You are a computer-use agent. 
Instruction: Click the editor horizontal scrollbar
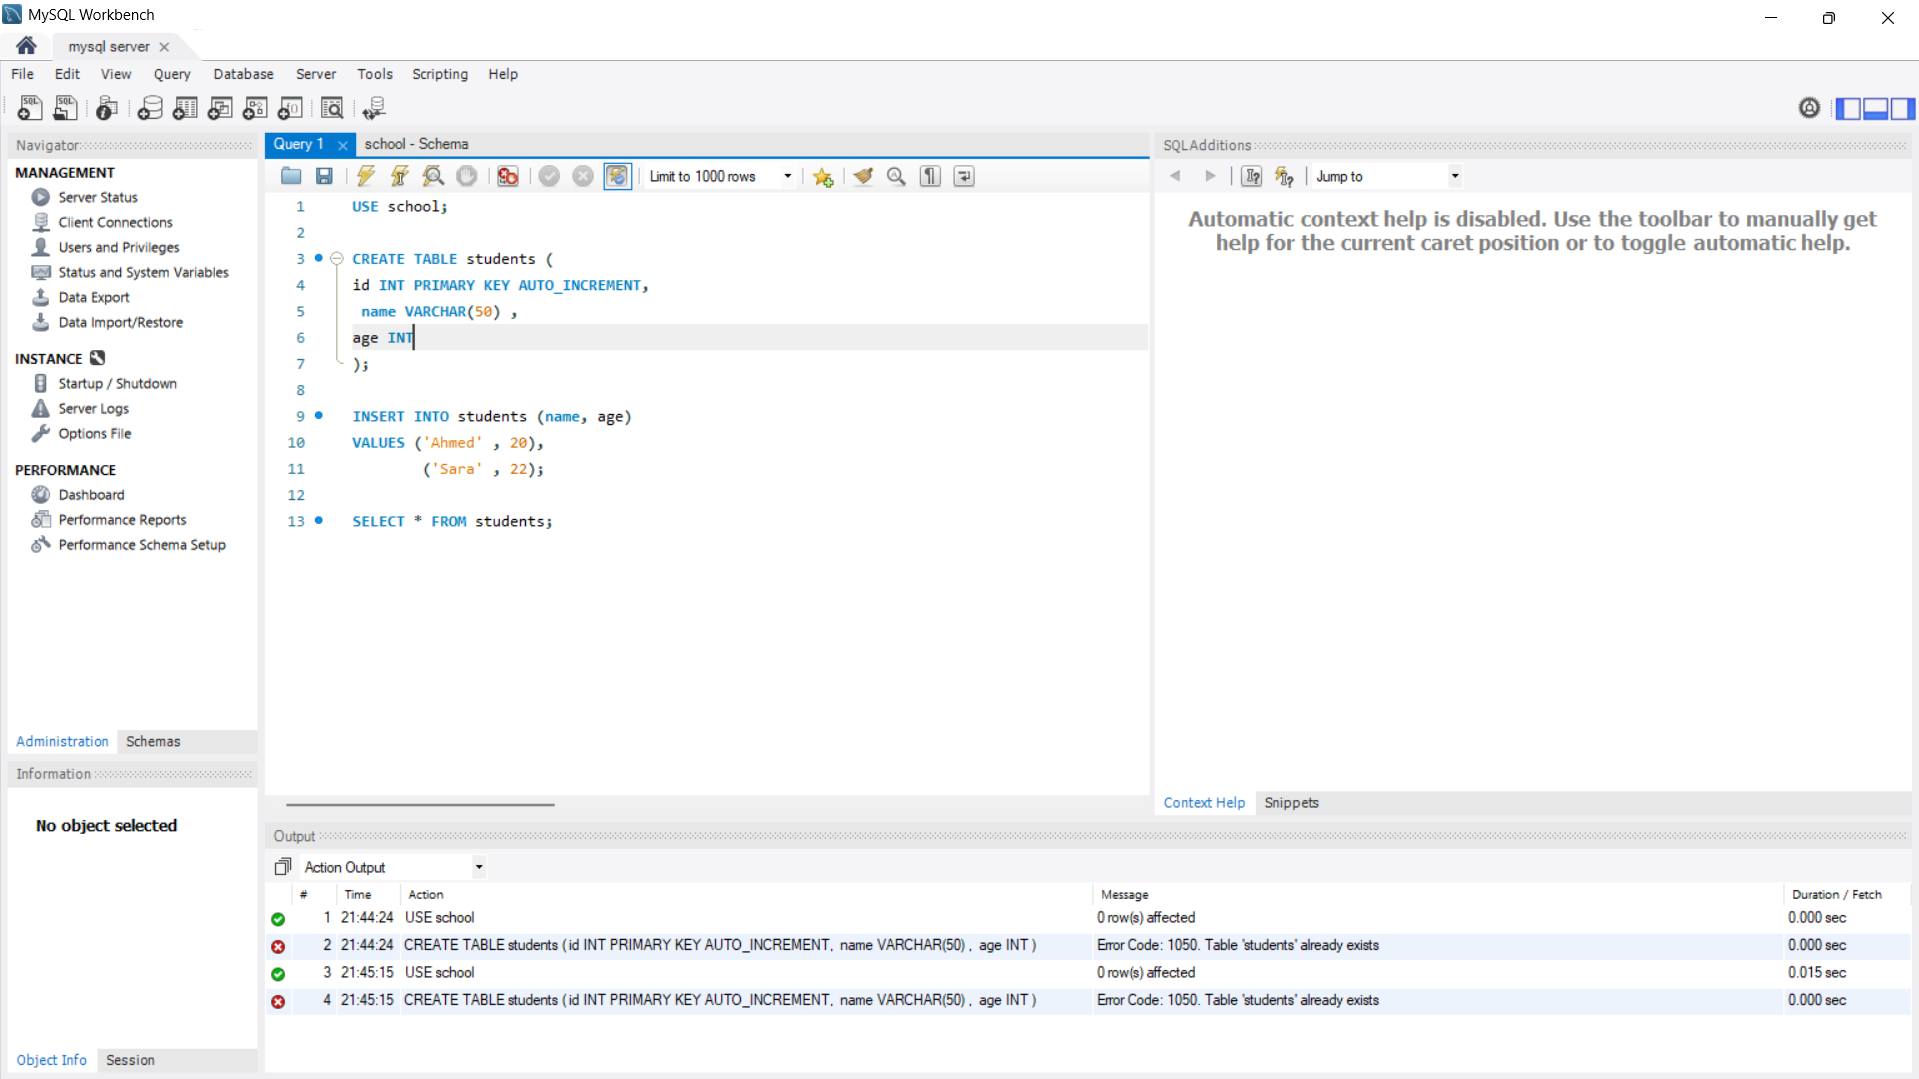coord(420,804)
